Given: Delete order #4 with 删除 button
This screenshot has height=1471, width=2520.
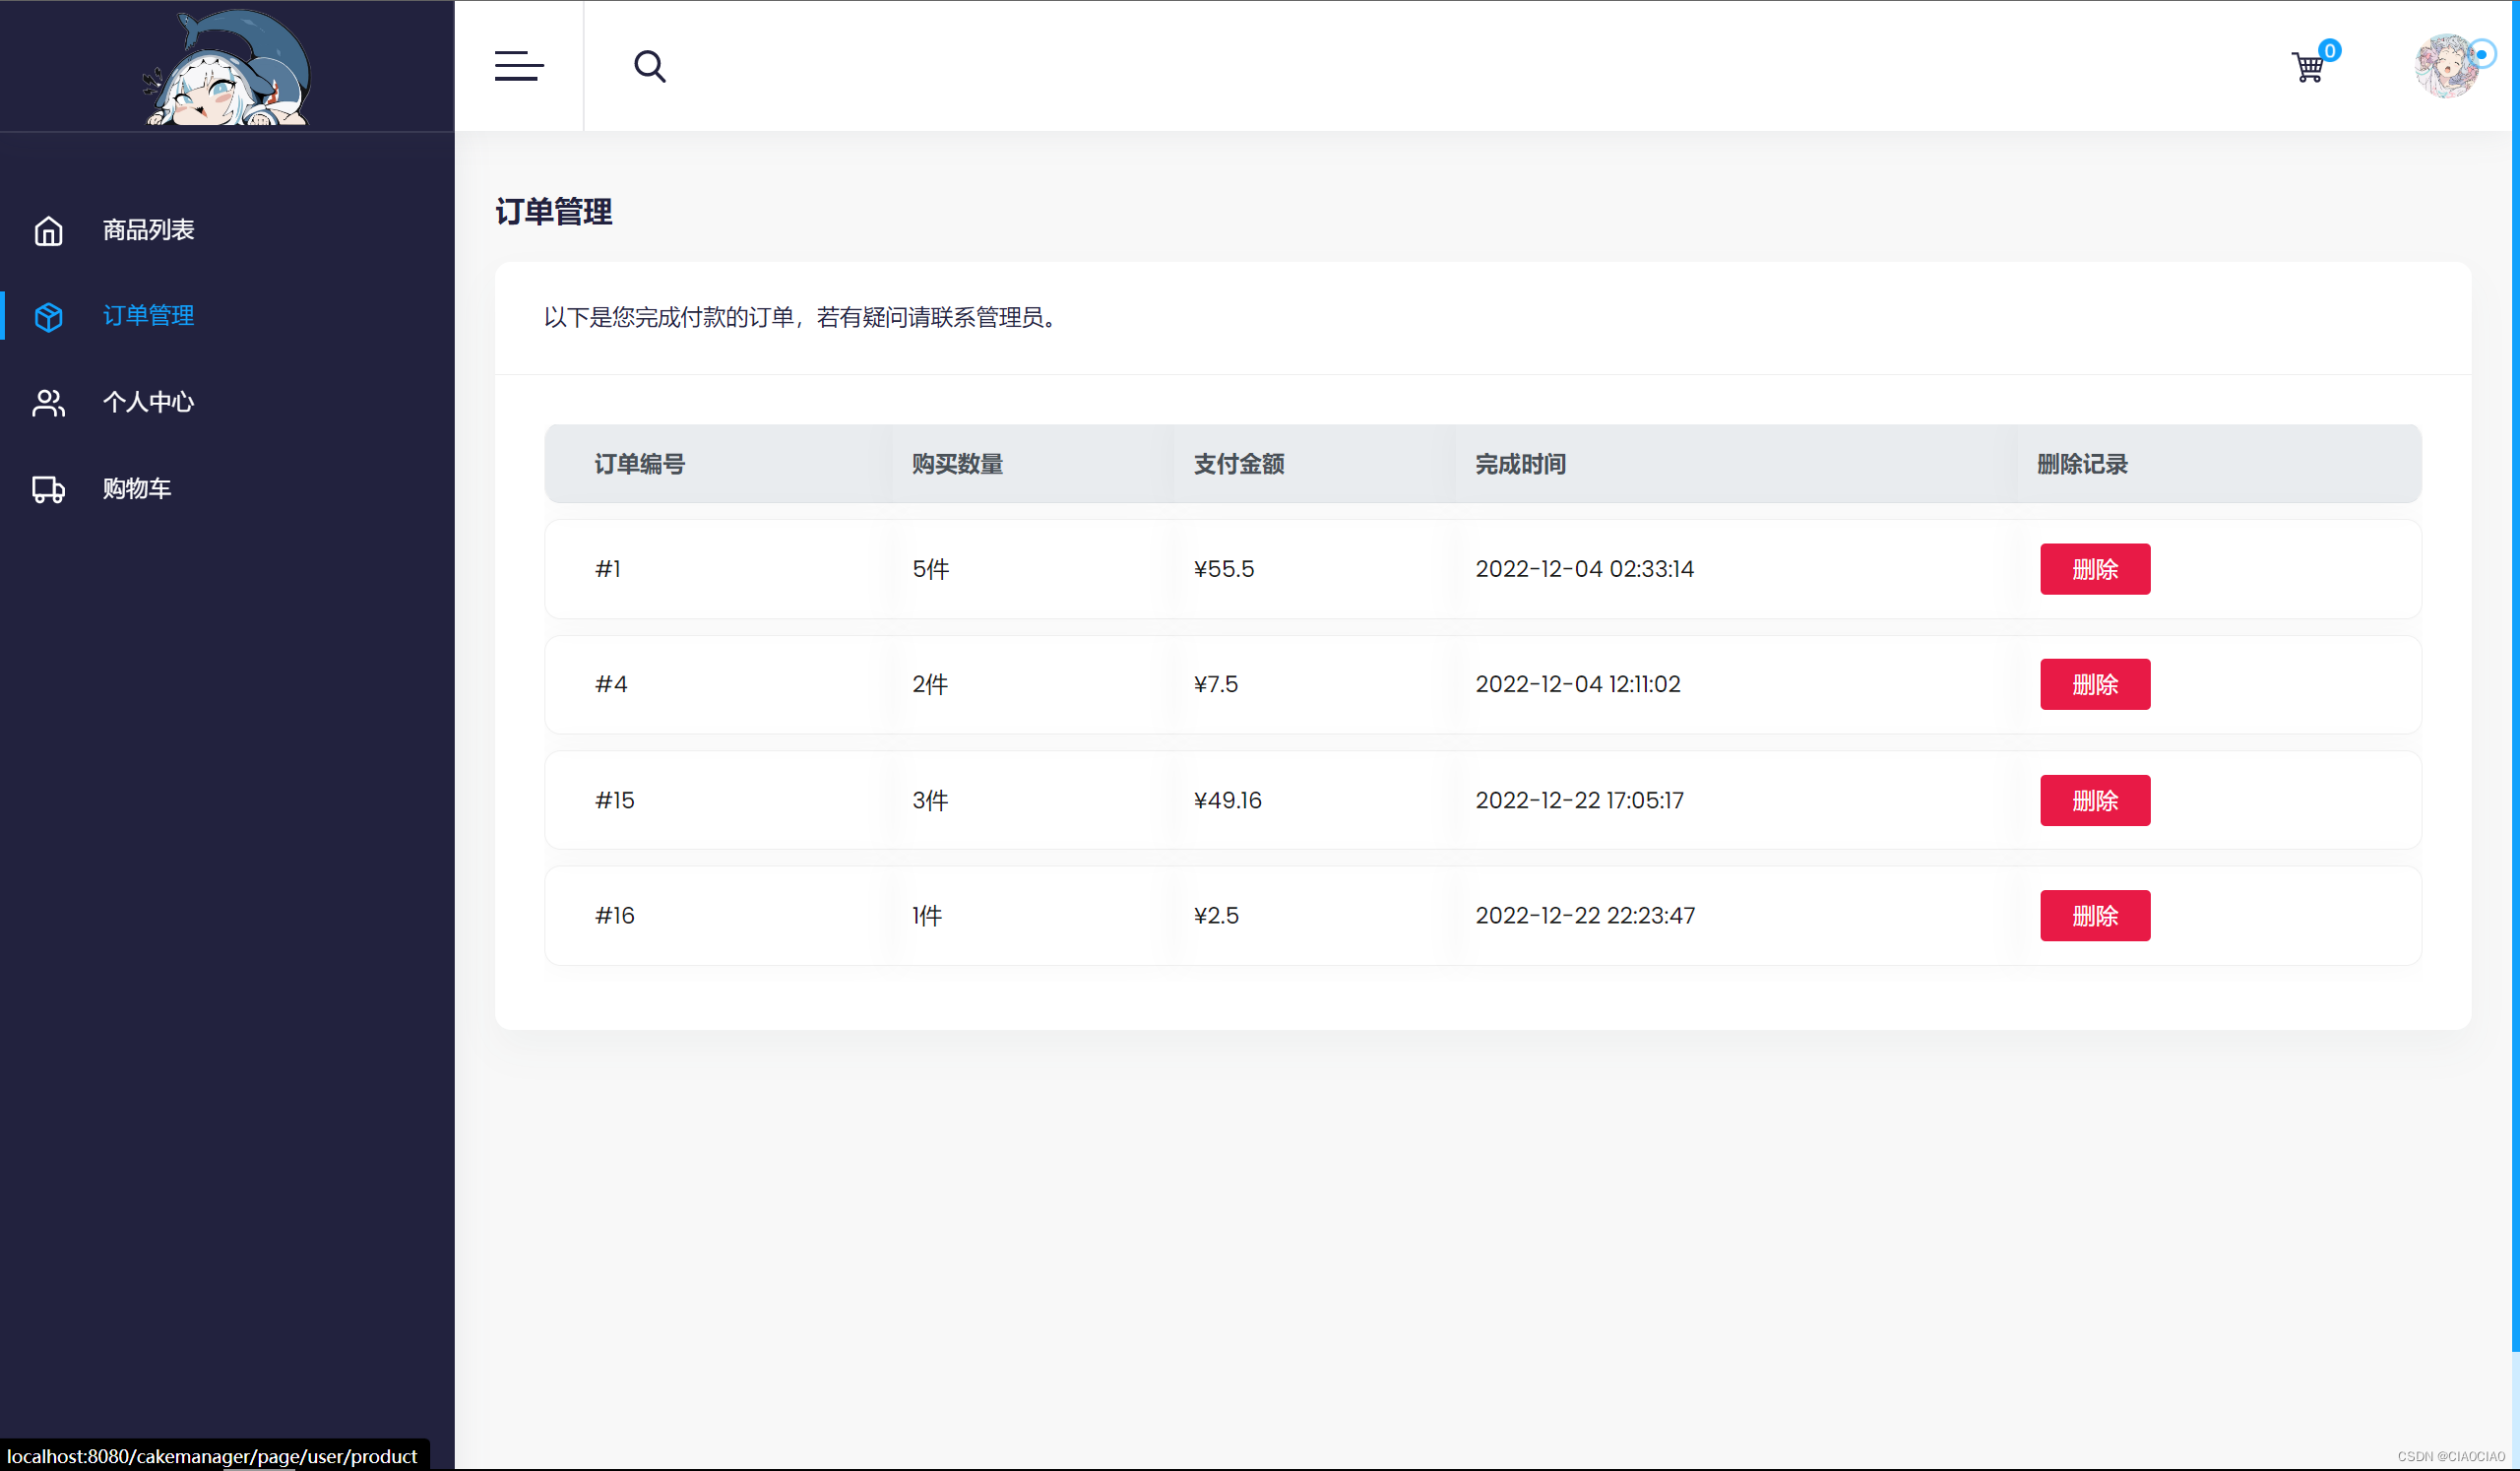Looking at the screenshot, I should click(2094, 684).
